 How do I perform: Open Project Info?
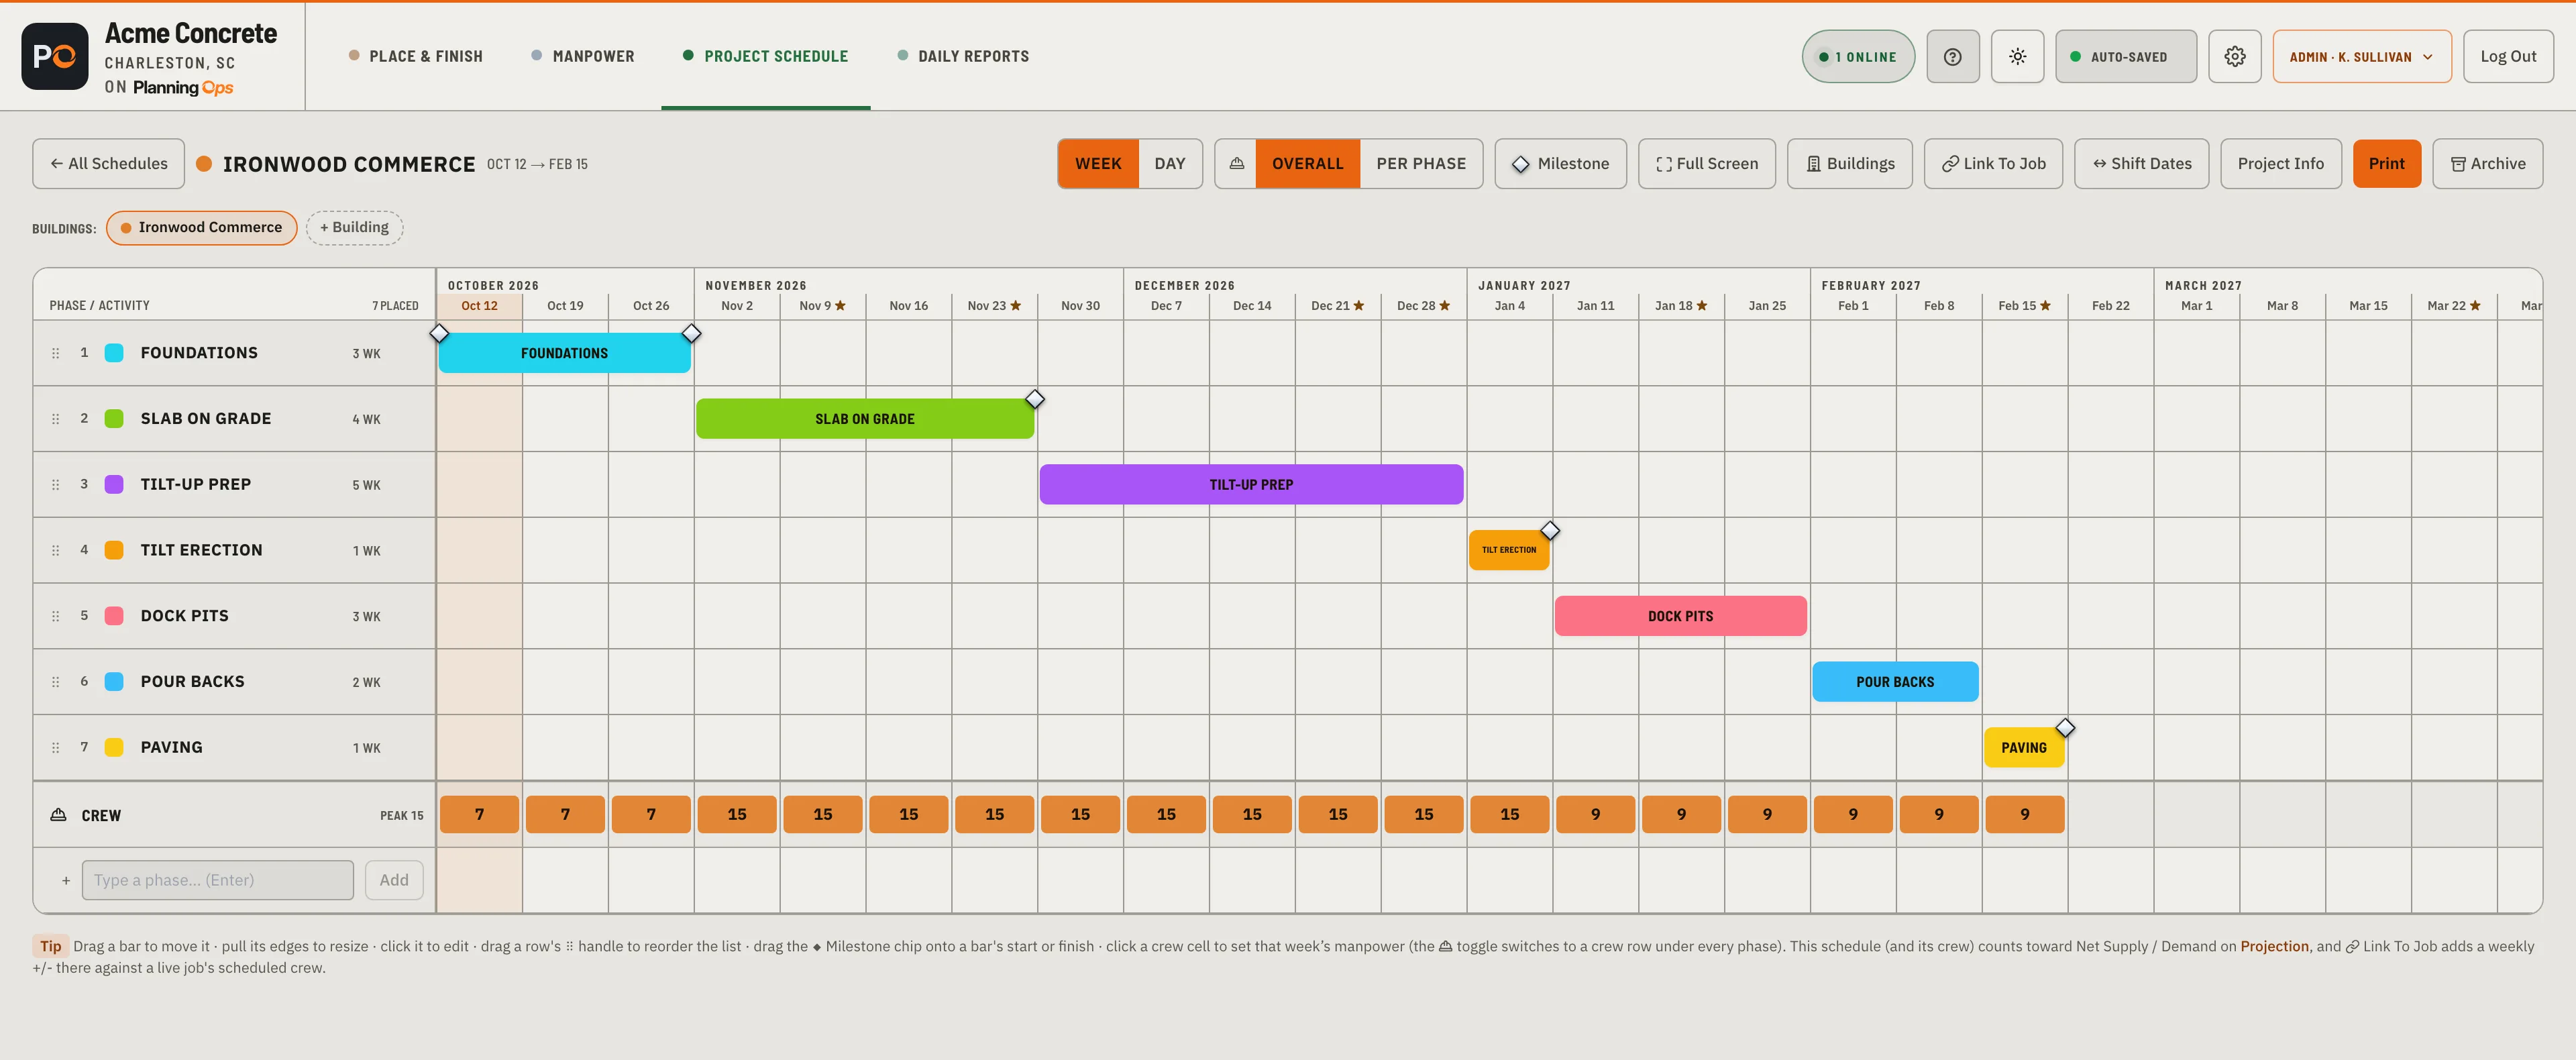pyautogui.click(x=2280, y=164)
